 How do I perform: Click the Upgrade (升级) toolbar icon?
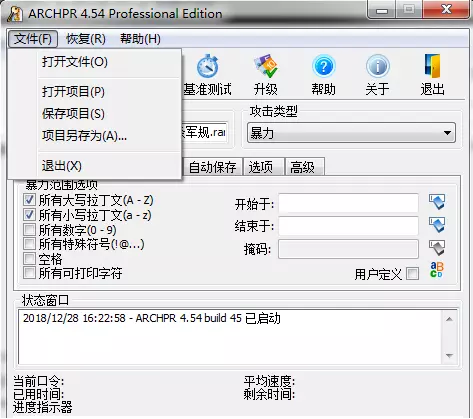(265, 66)
